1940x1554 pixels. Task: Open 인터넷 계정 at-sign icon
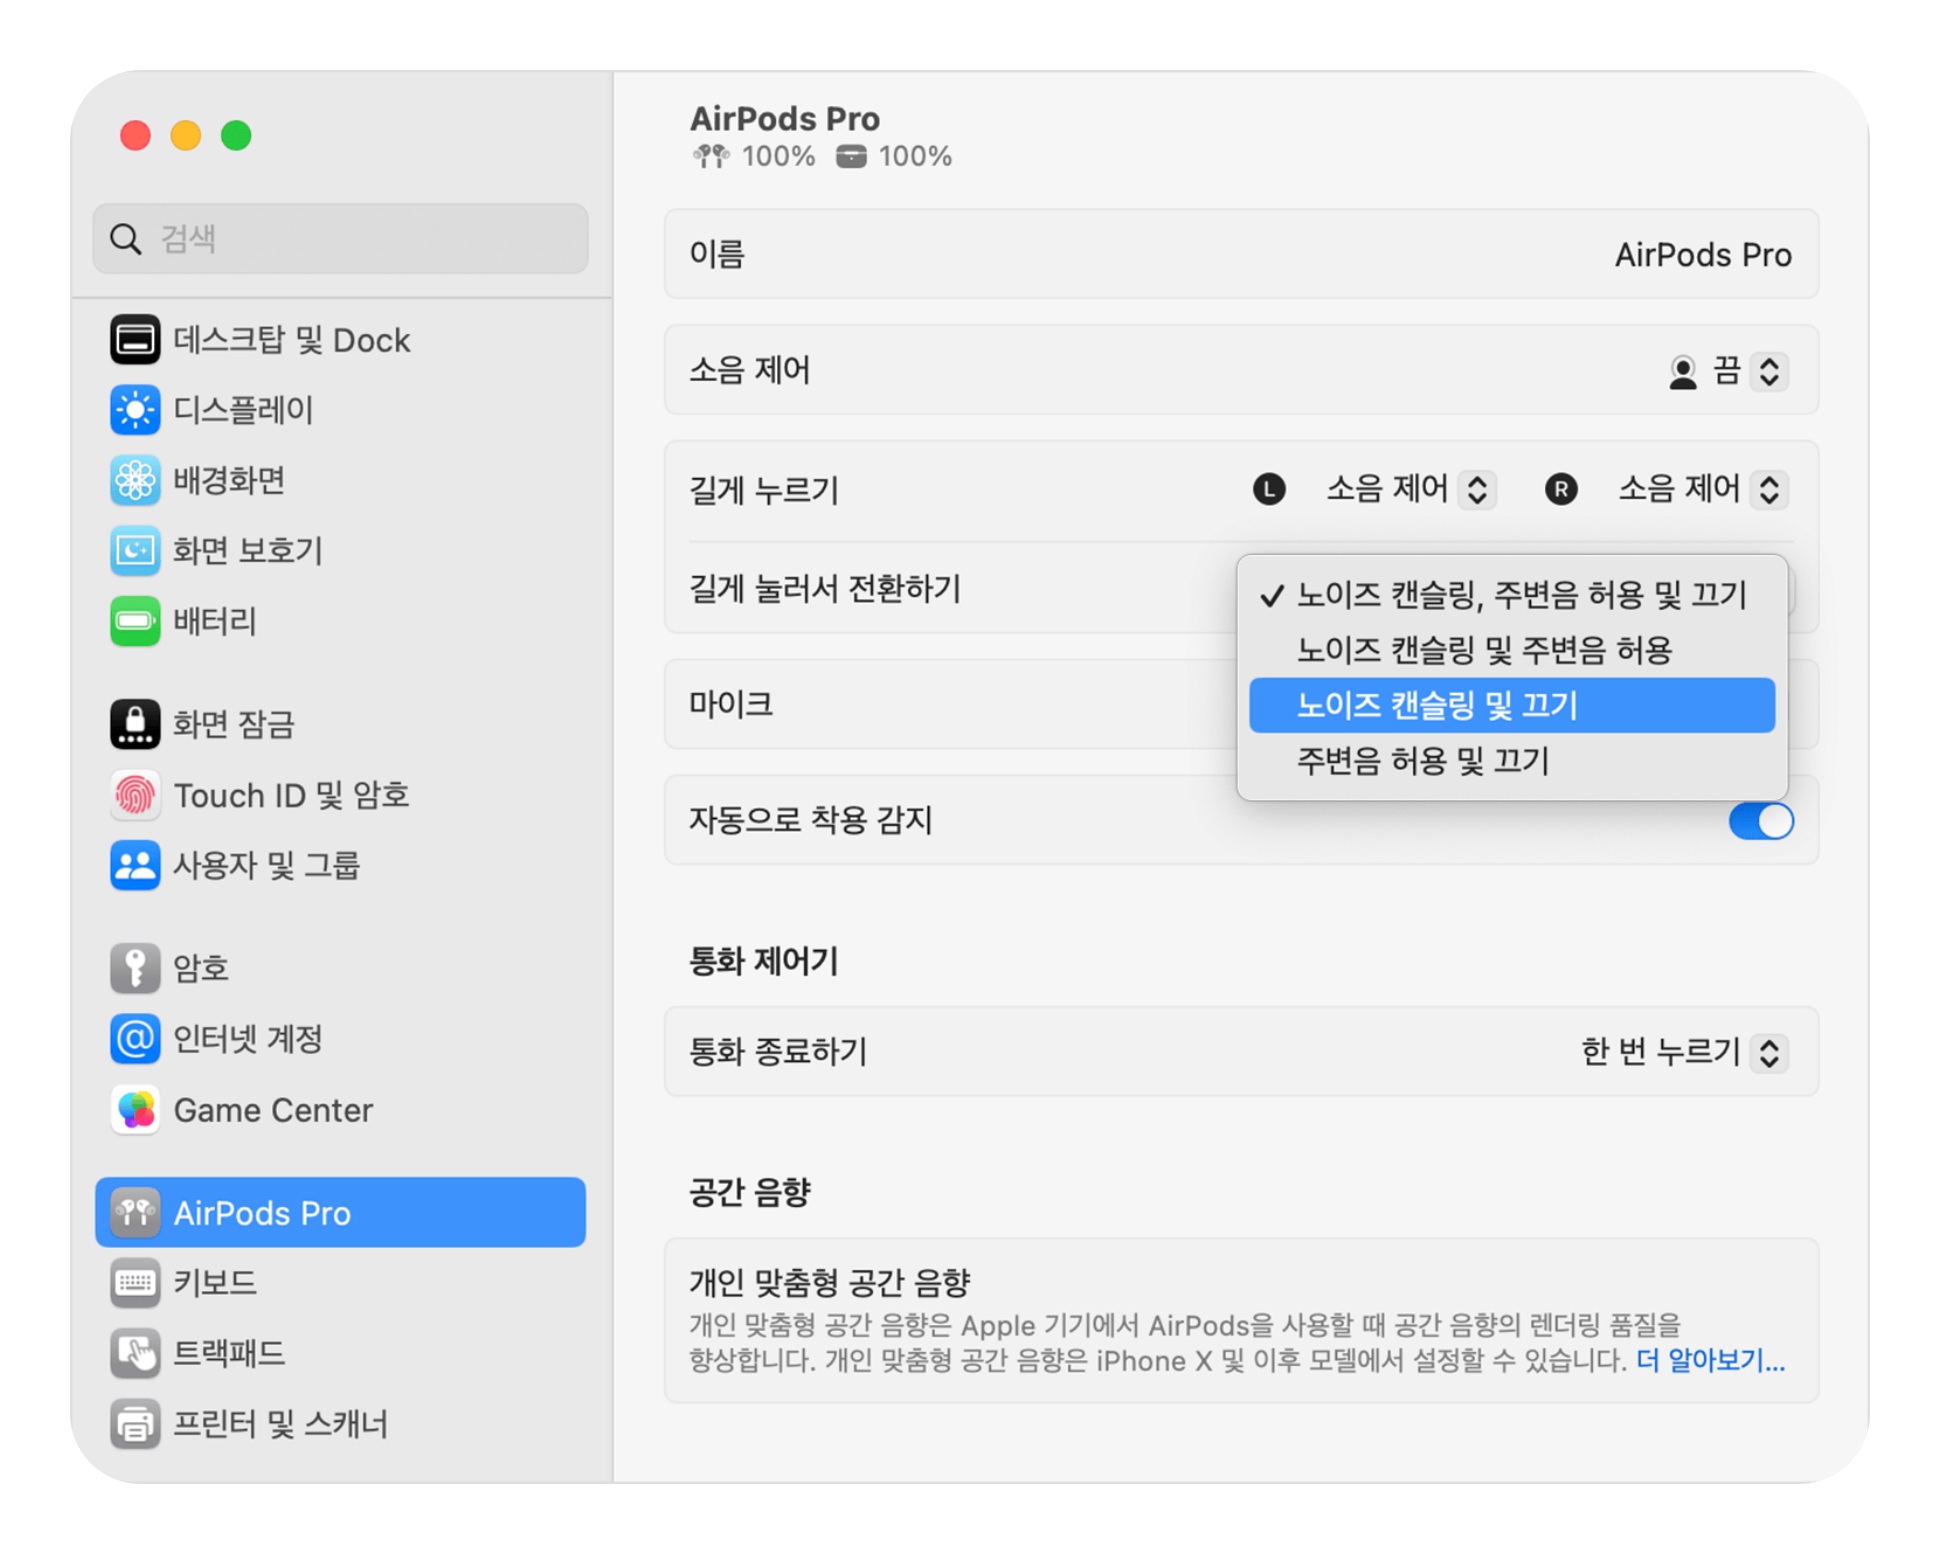pos(134,1038)
